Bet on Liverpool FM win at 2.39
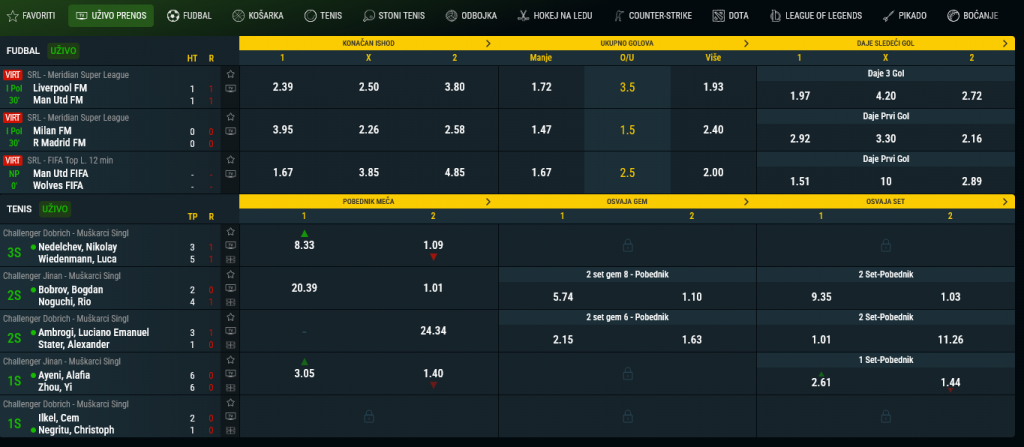This screenshot has height=447, width=1024. coord(282,88)
